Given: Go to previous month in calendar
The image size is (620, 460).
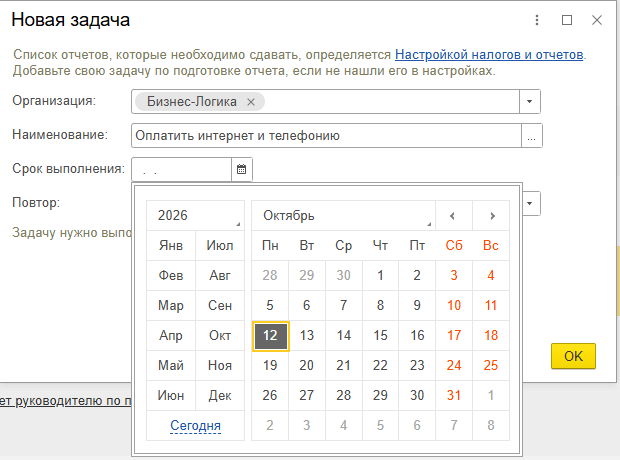Looking at the screenshot, I should (453, 216).
